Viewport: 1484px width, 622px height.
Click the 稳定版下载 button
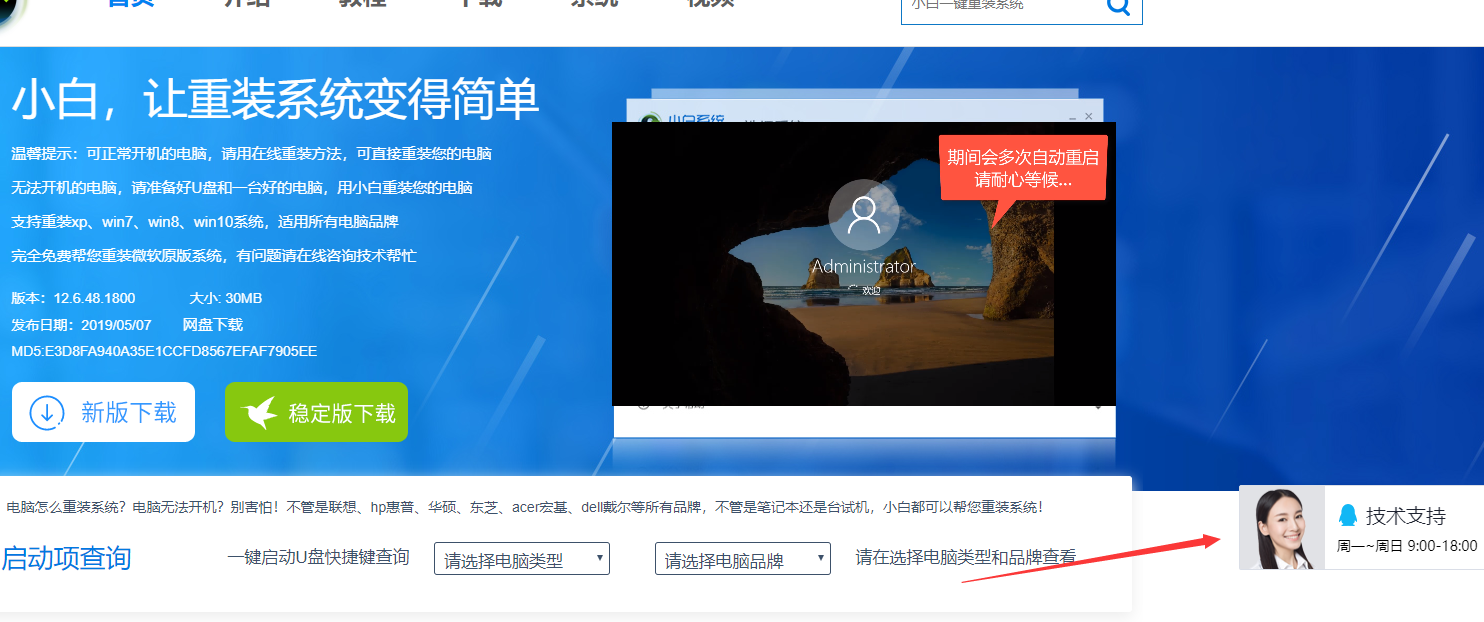[316, 410]
